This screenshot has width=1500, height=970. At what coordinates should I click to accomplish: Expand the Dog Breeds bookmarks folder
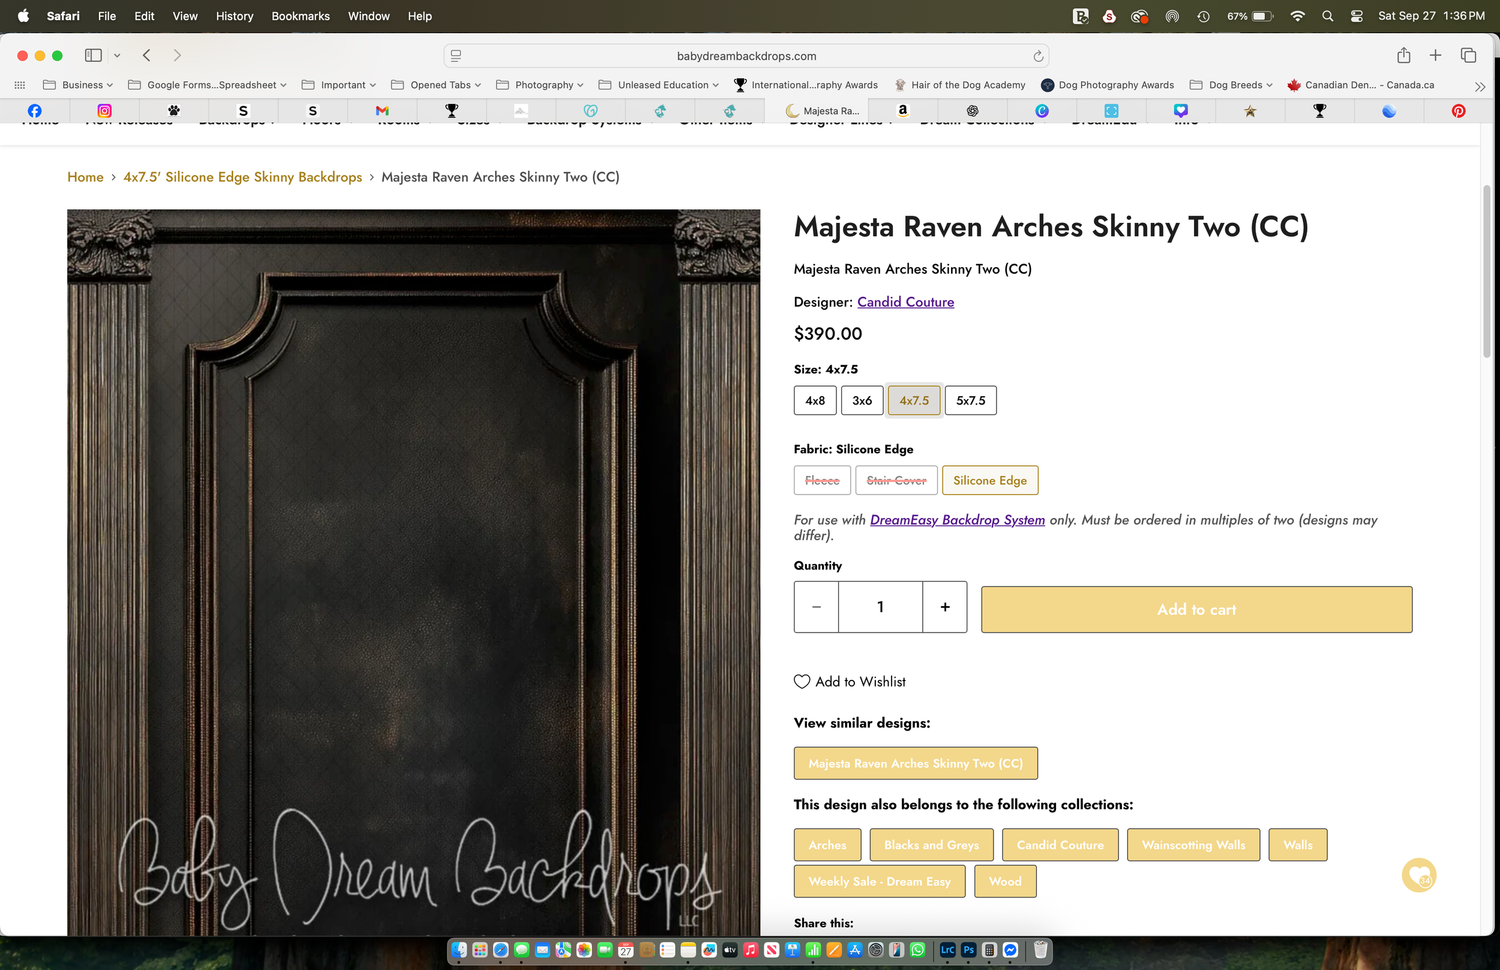point(1231,85)
